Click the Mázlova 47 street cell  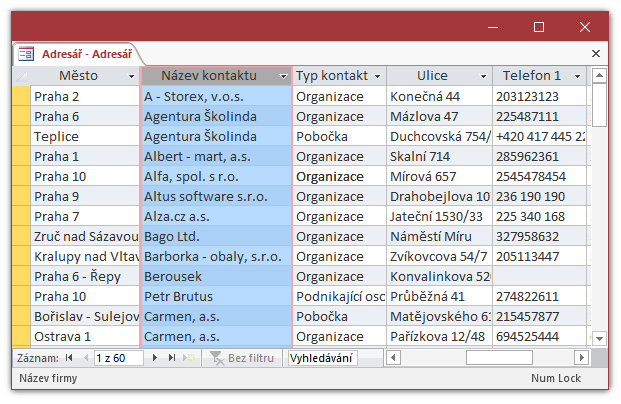pos(440,116)
